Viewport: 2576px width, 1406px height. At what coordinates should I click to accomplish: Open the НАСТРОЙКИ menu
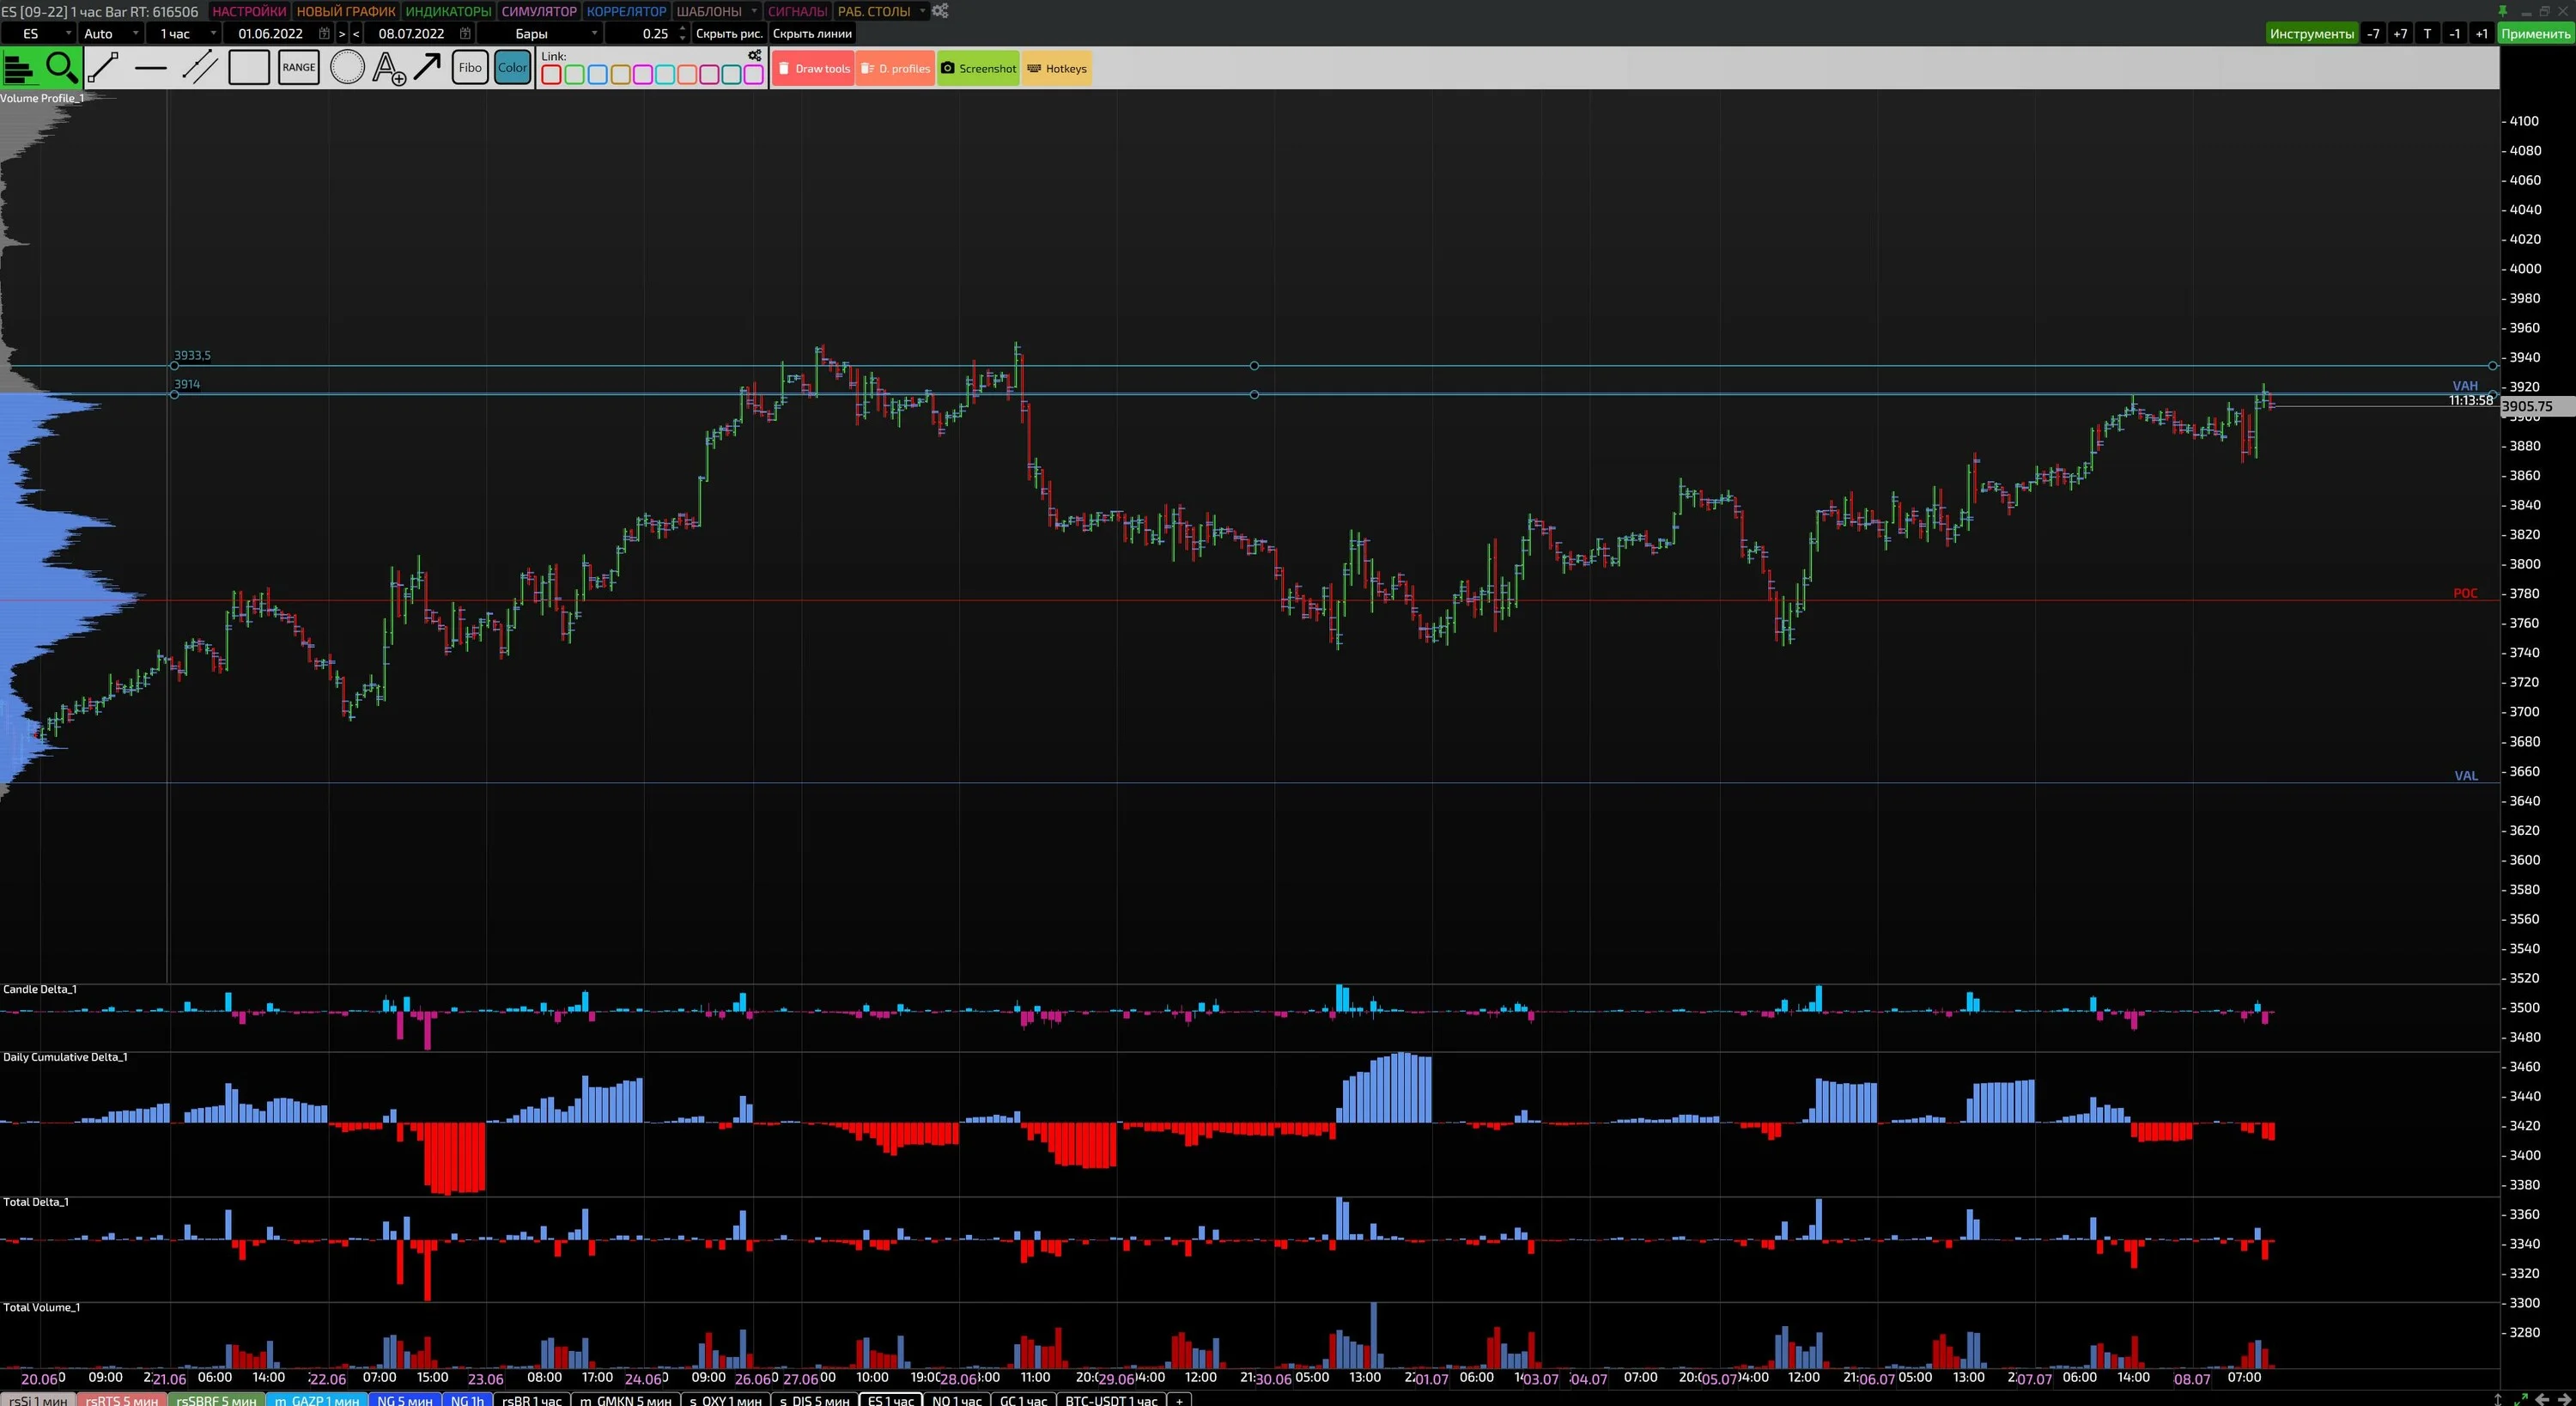pos(249,11)
